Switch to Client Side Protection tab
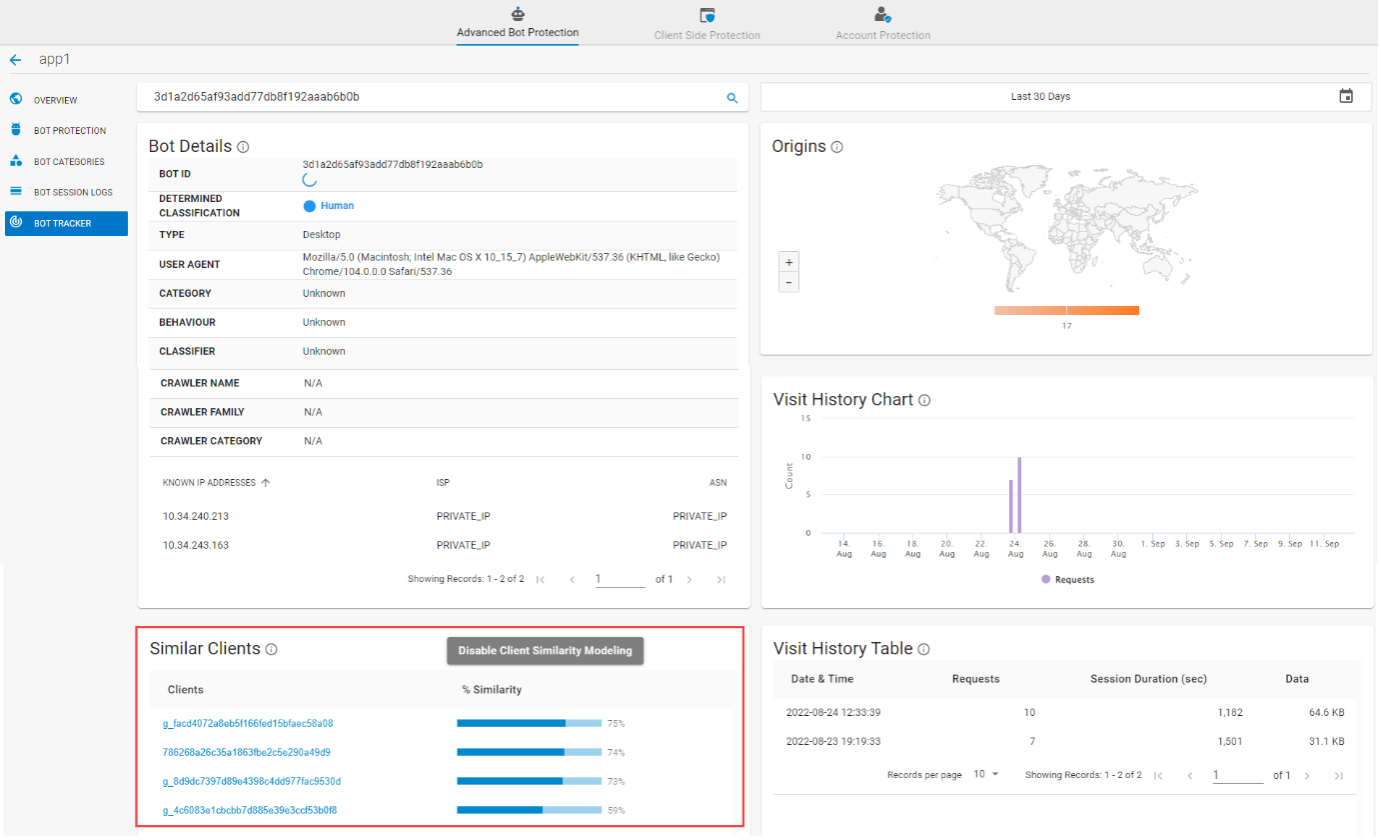This screenshot has height=840, width=1381. tap(707, 25)
